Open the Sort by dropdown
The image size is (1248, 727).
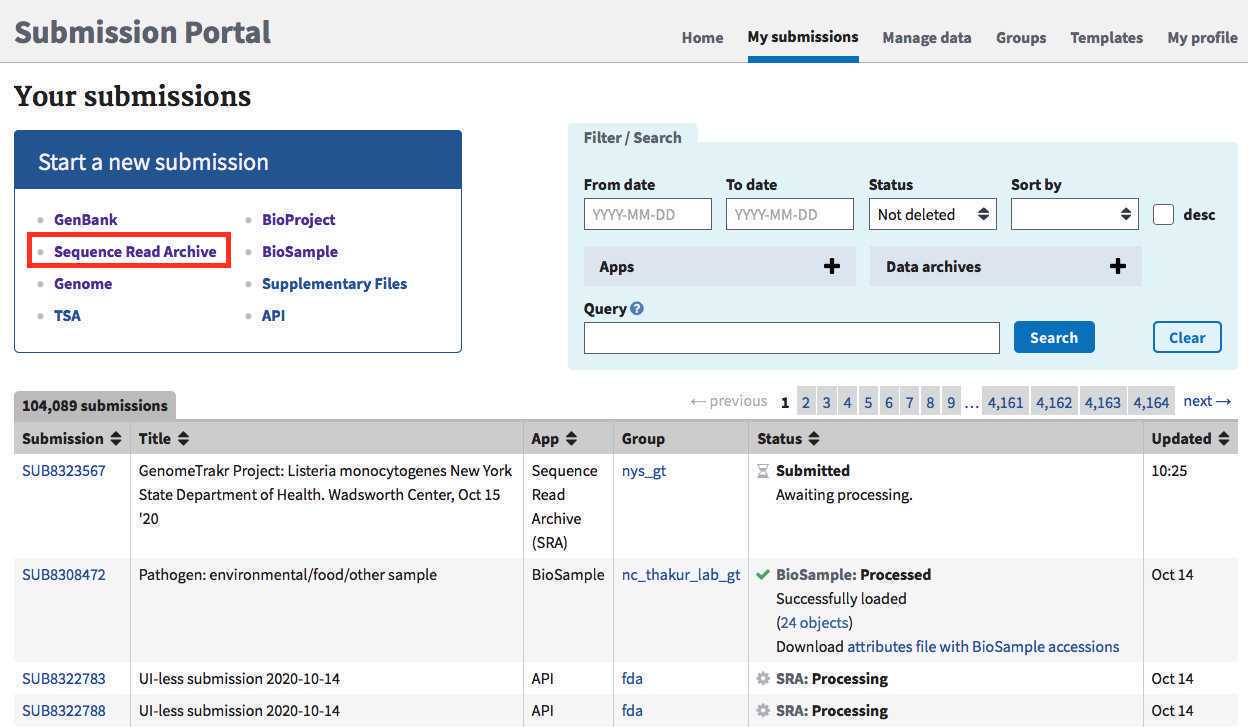[1075, 214]
